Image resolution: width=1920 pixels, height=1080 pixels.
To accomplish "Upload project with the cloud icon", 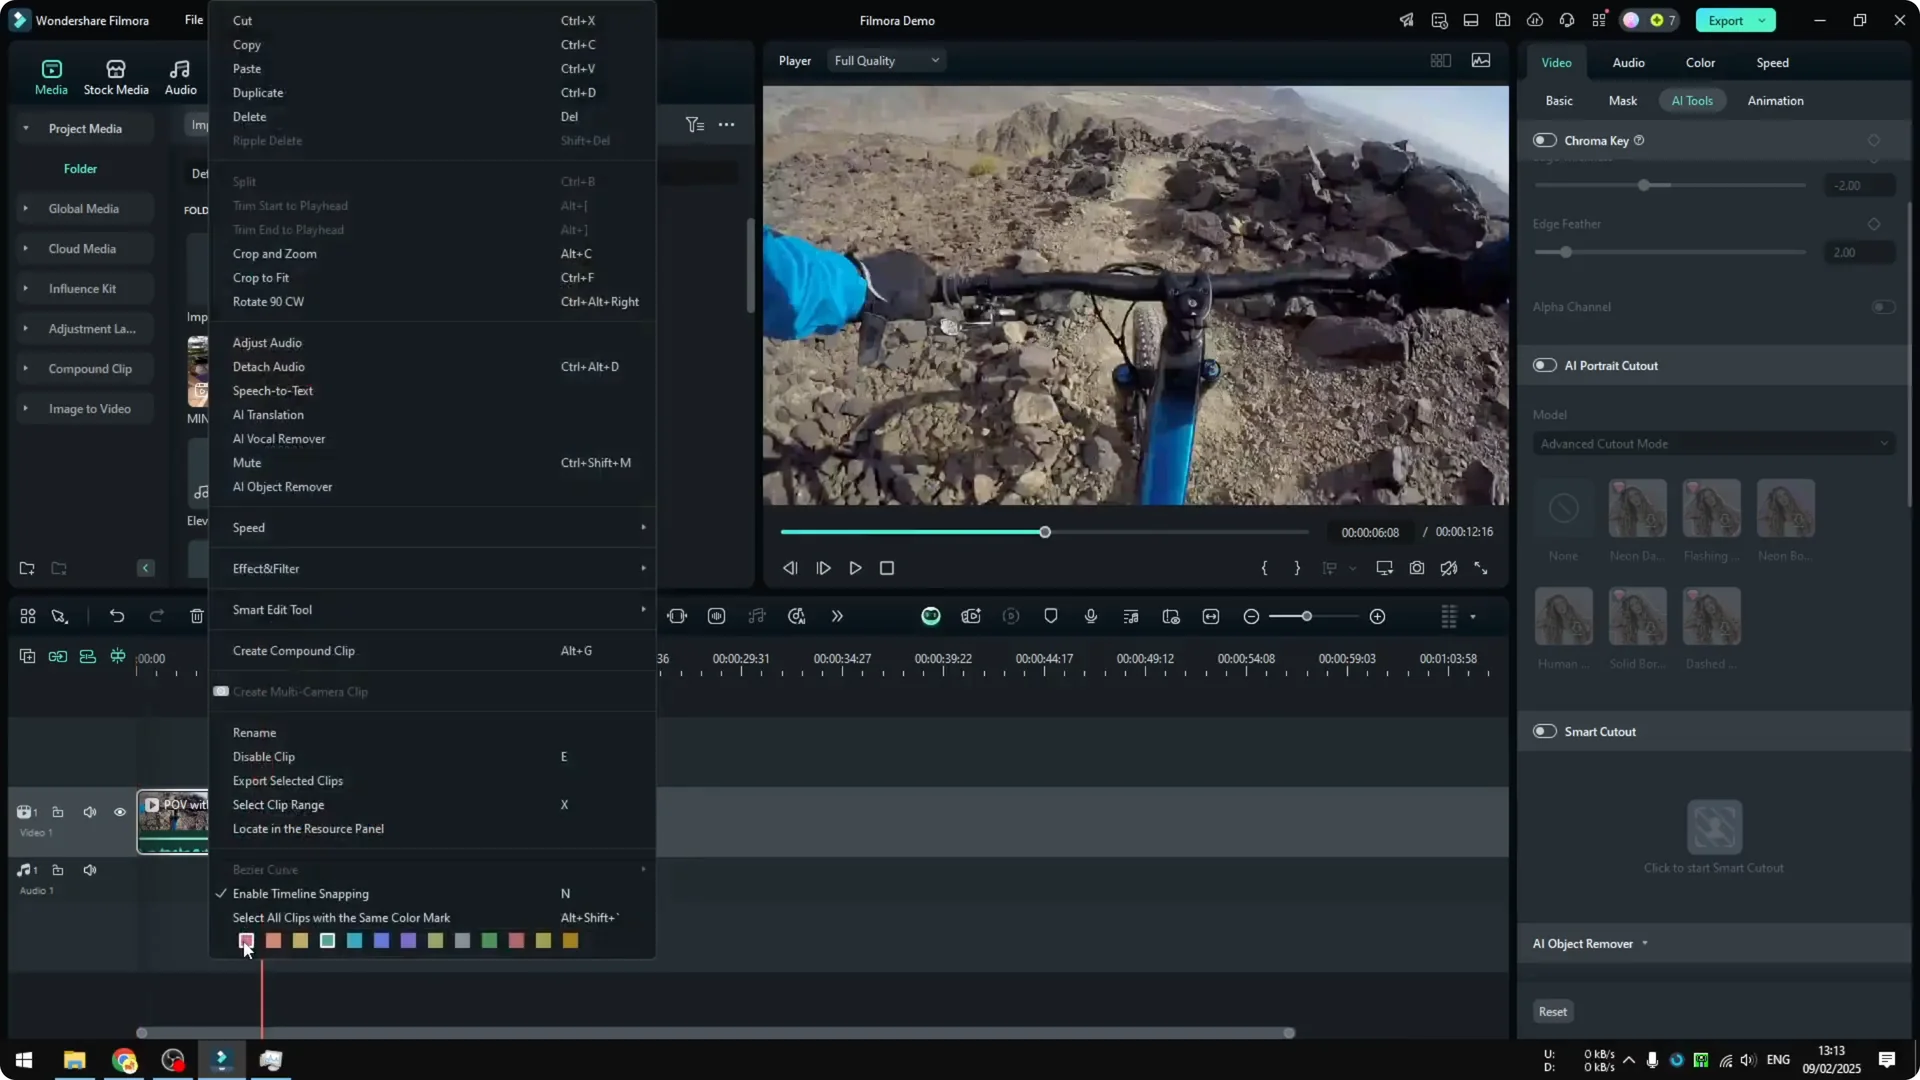I will click(x=1535, y=20).
